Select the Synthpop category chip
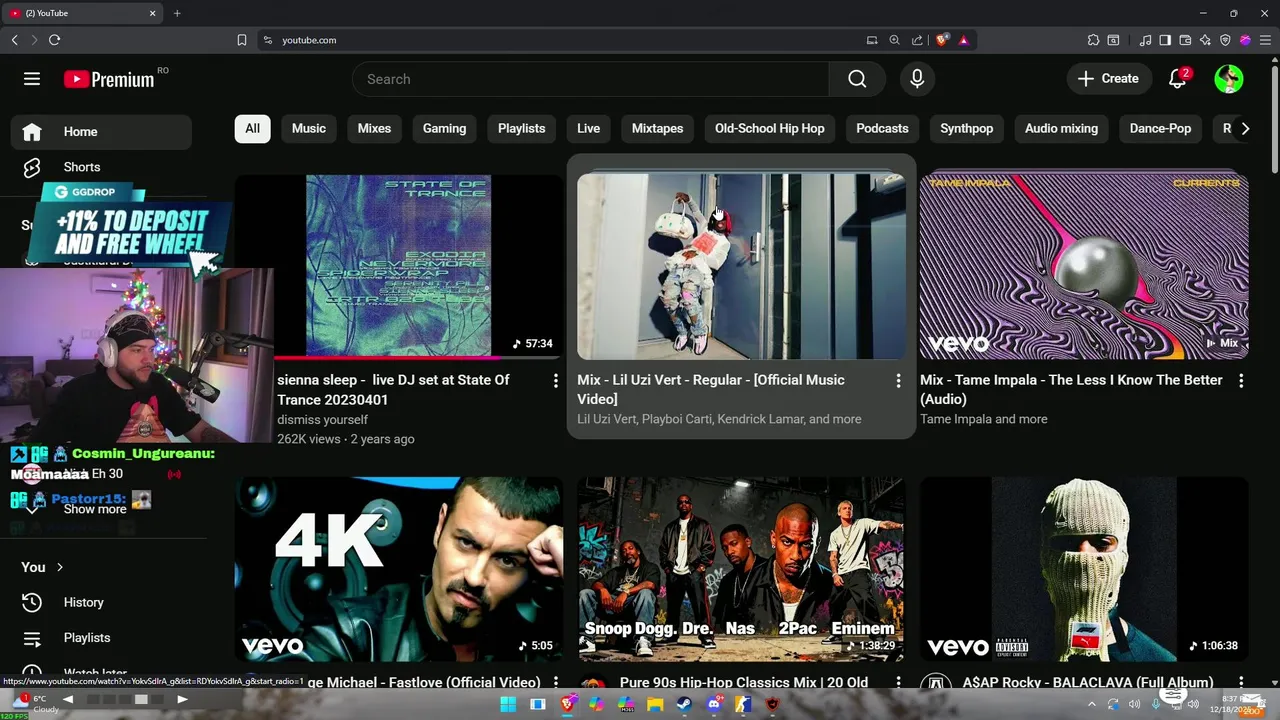 click(966, 128)
